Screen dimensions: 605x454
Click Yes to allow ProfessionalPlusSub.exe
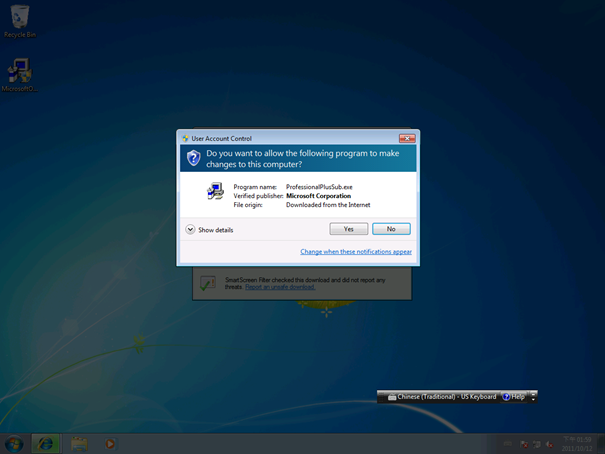pyautogui.click(x=348, y=229)
